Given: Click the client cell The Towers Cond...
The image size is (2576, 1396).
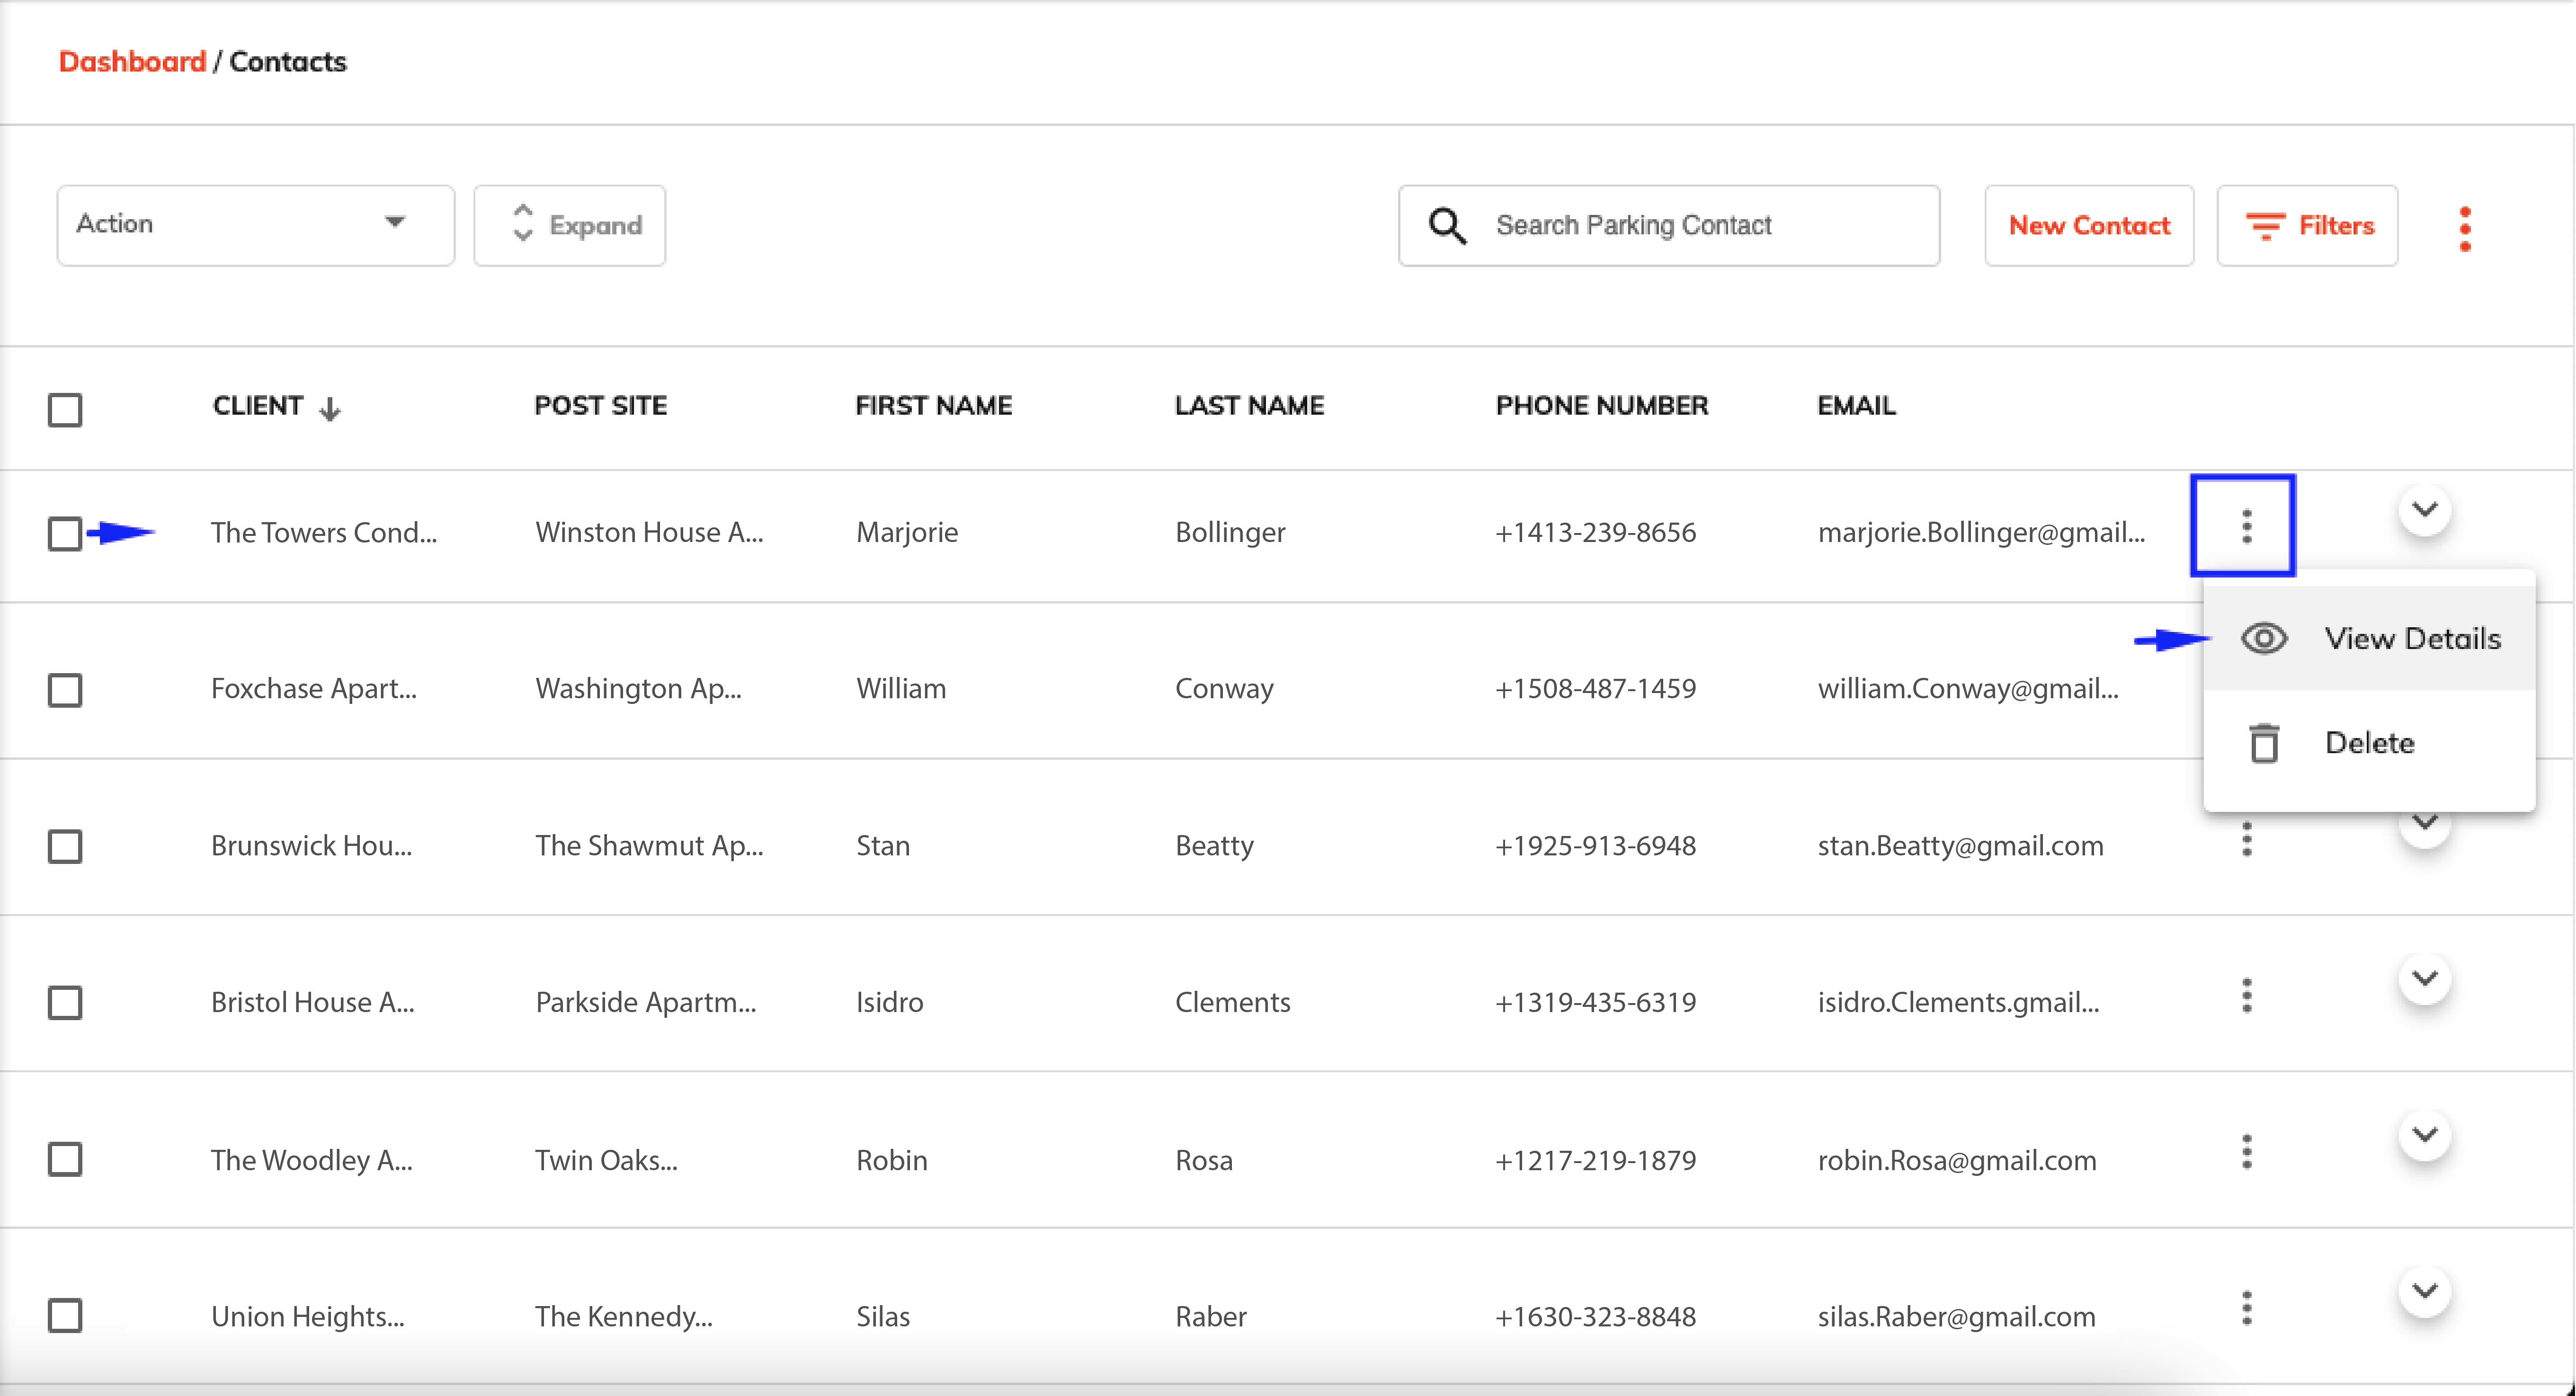Looking at the screenshot, I should (324, 532).
